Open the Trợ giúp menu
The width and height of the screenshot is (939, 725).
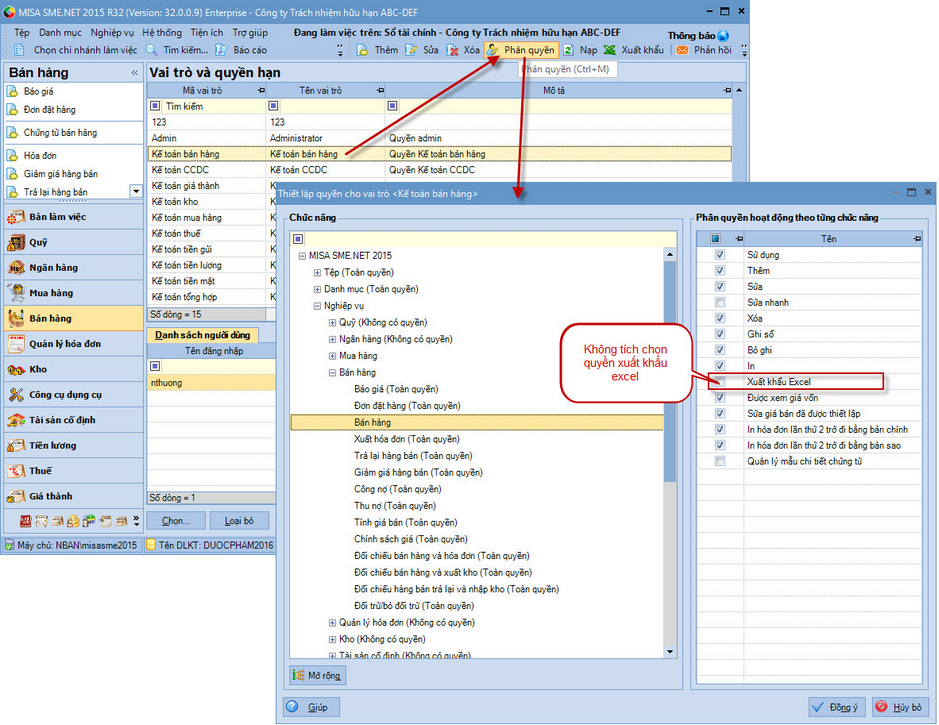click(x=250, y=33)
